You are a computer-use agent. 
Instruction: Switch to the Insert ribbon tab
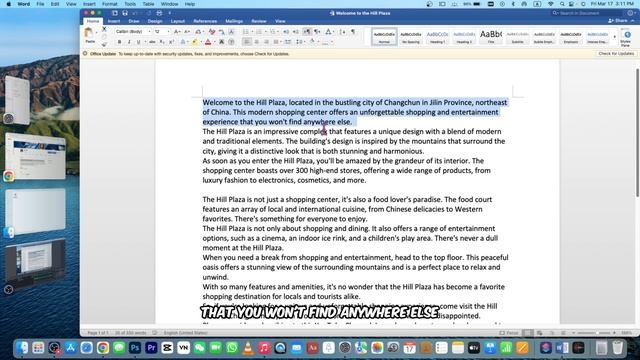pyautogui.click(x=114, y=21)
